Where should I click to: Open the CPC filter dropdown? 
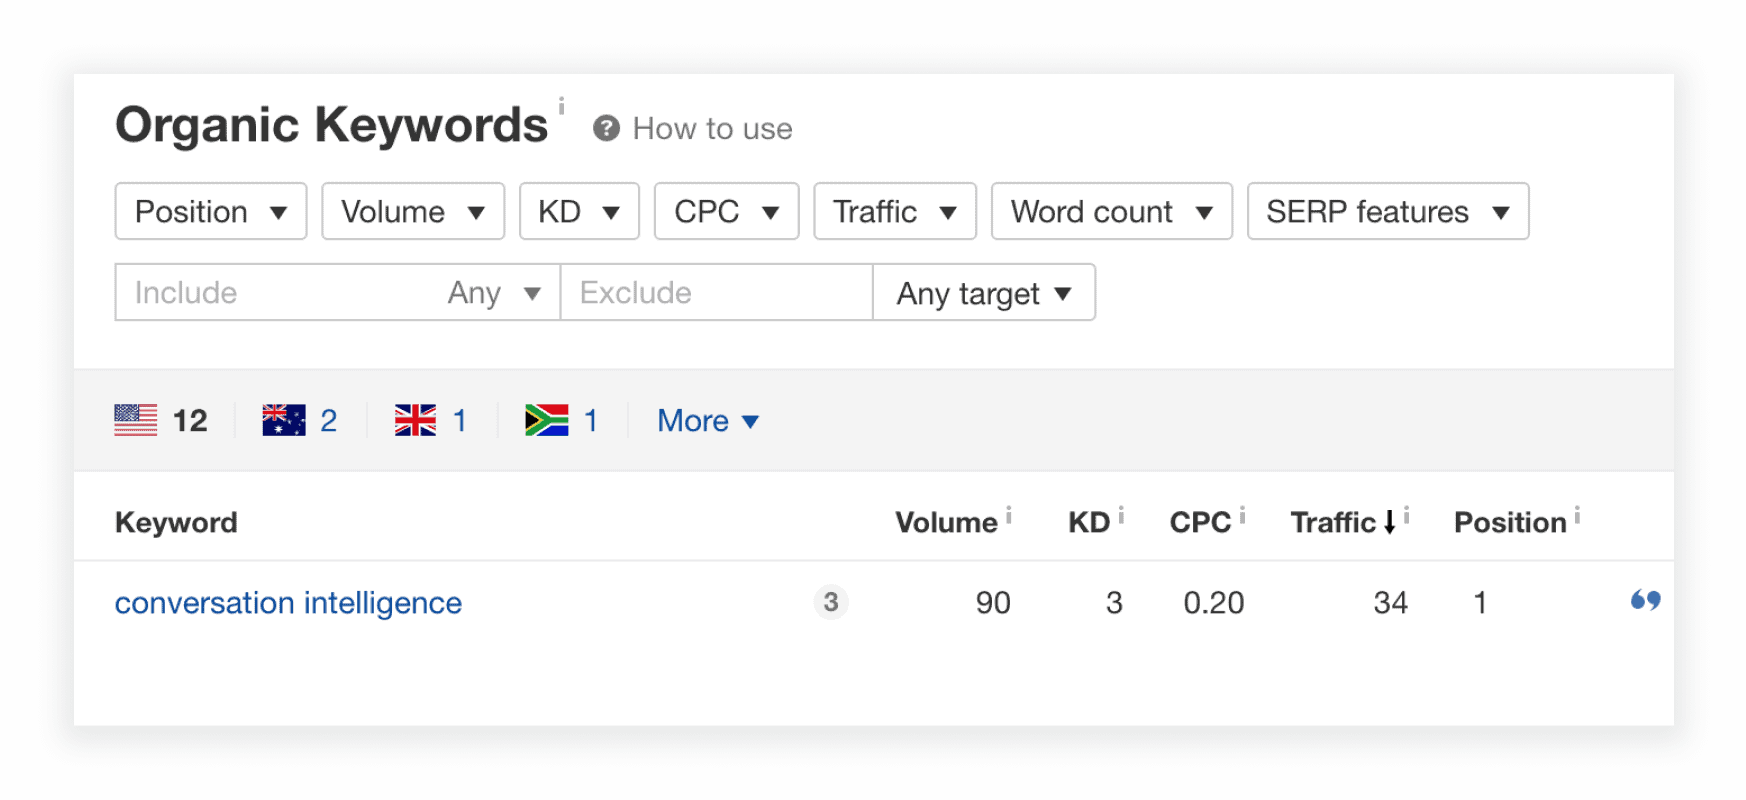point(727,211)
